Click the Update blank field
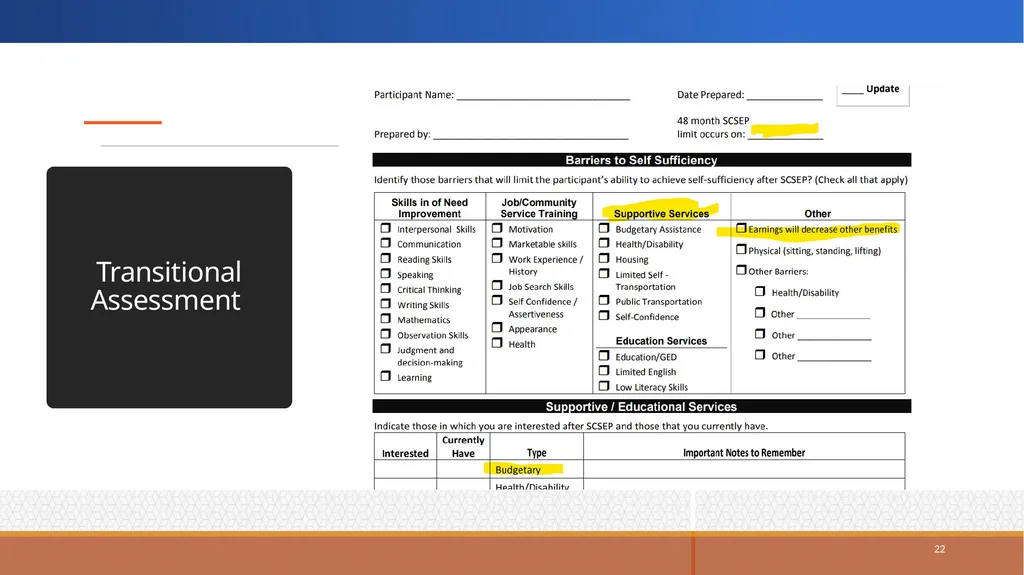The width and height of the screenshot is (1024, 575). 852,90
